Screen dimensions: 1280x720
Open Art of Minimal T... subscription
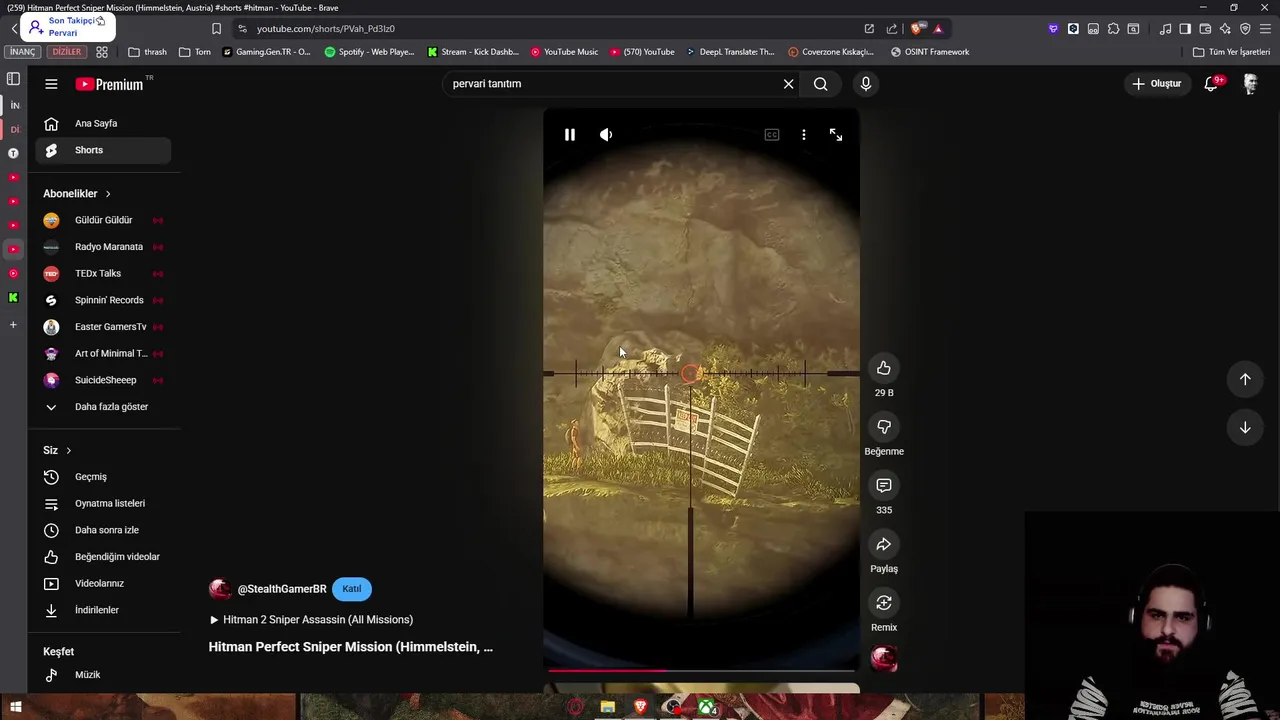pos(103,353)
